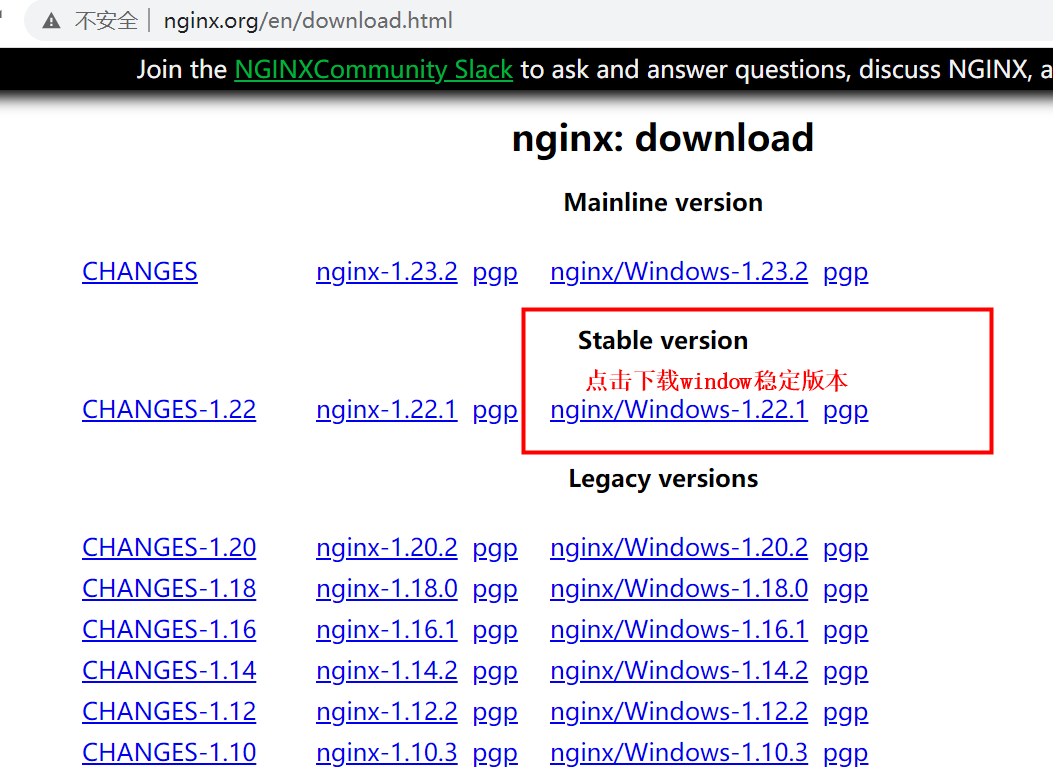Open pgp signature for nginx/Windows-1.18.0
Screen dimensions: 1053x772
pyautogui.click(x=845, y=590)
